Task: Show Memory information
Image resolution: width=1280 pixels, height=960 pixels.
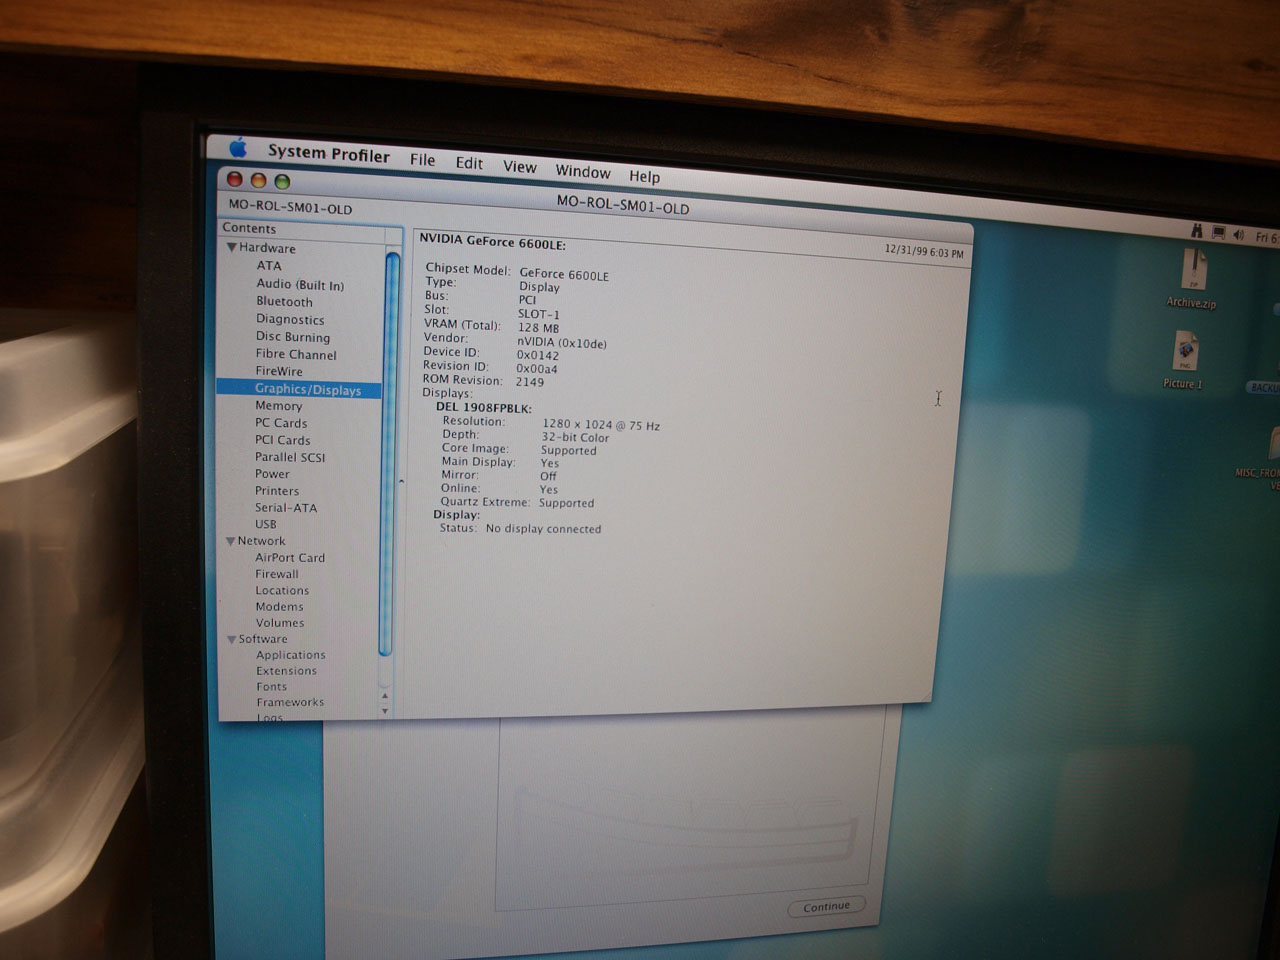Action: (x=278, y=406)
